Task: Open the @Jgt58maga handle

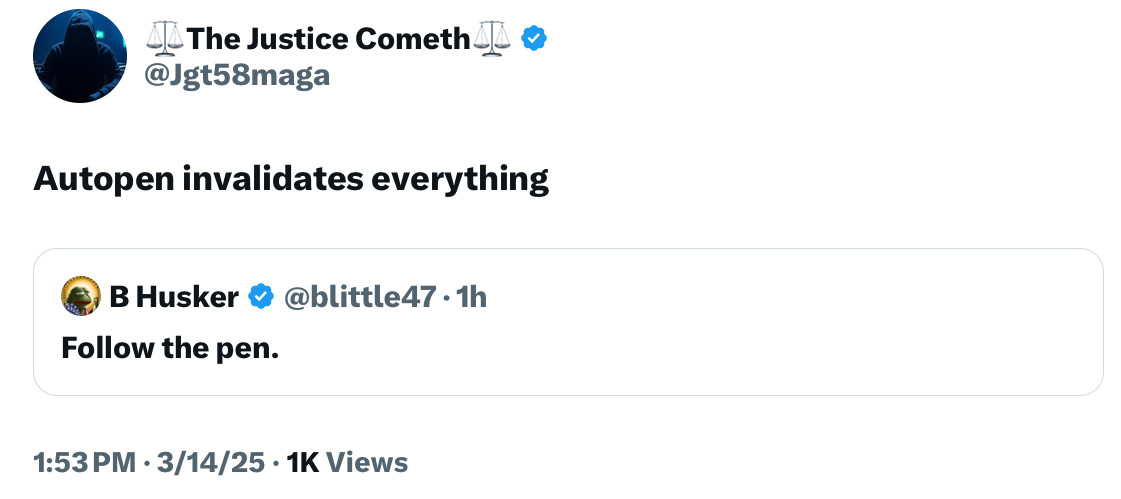Action: (x=237, y=74)
